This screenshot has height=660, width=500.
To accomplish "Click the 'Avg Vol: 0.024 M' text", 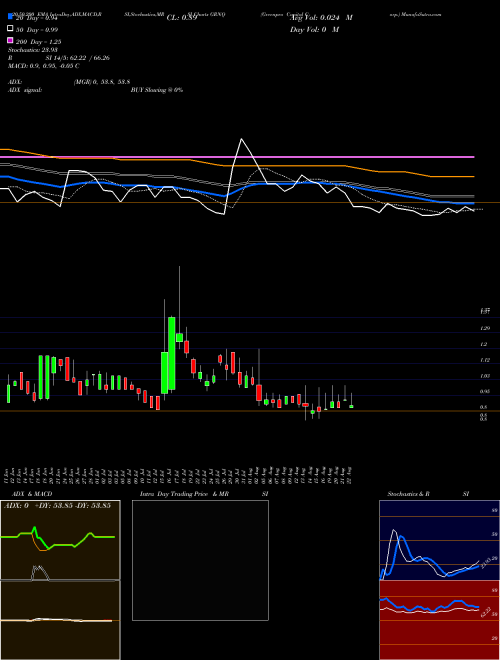I will point(321,18).
